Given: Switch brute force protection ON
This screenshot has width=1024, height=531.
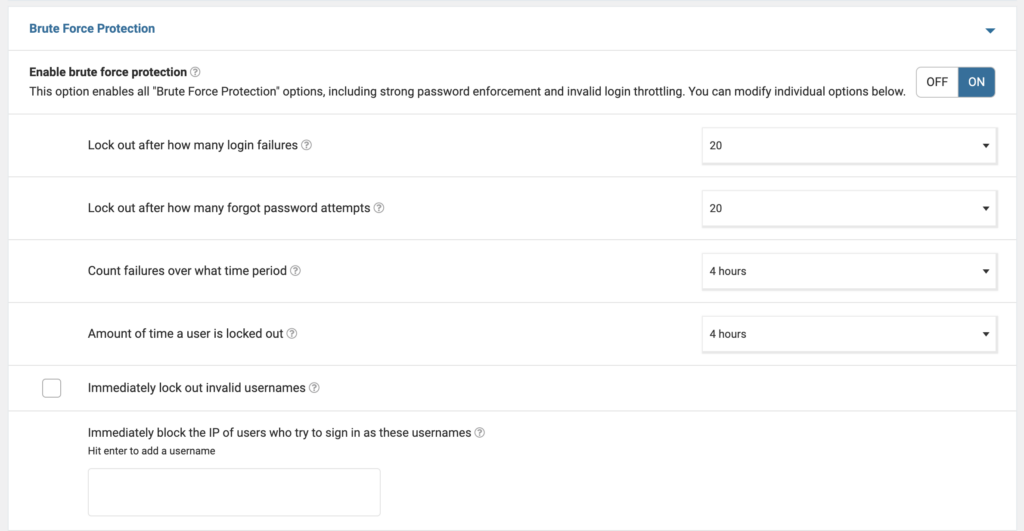Looking at the screenshot, I should 976,82.
